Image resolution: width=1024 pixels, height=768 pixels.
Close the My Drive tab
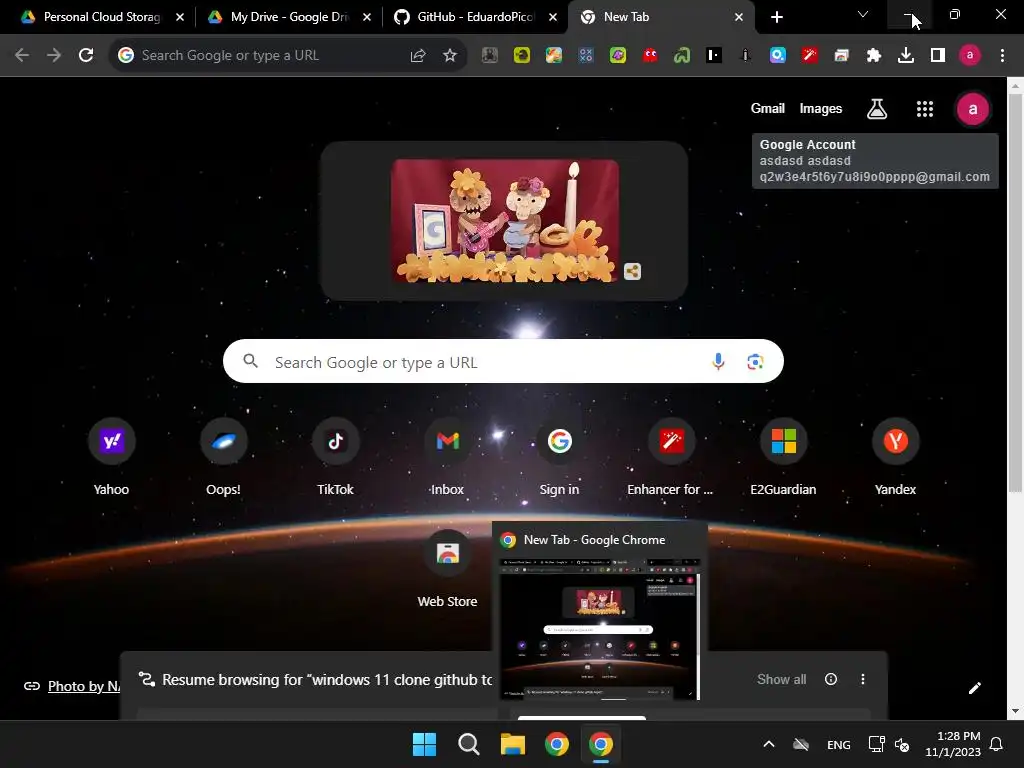click(x=367, y=17)
